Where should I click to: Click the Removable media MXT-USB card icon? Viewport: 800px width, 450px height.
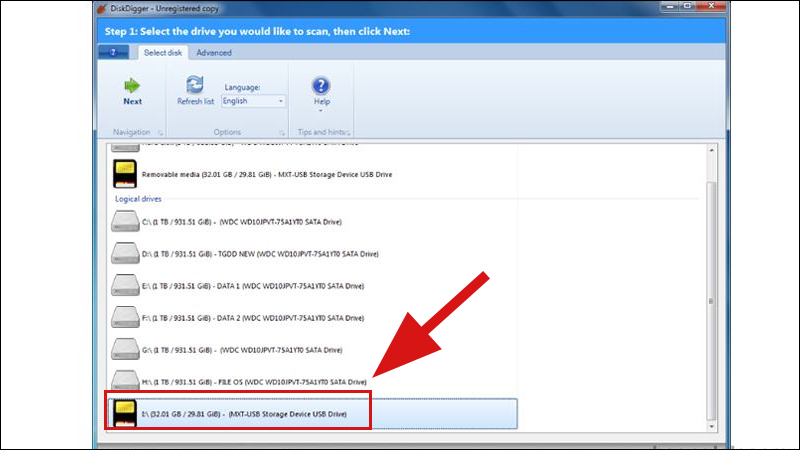[125, 174]
